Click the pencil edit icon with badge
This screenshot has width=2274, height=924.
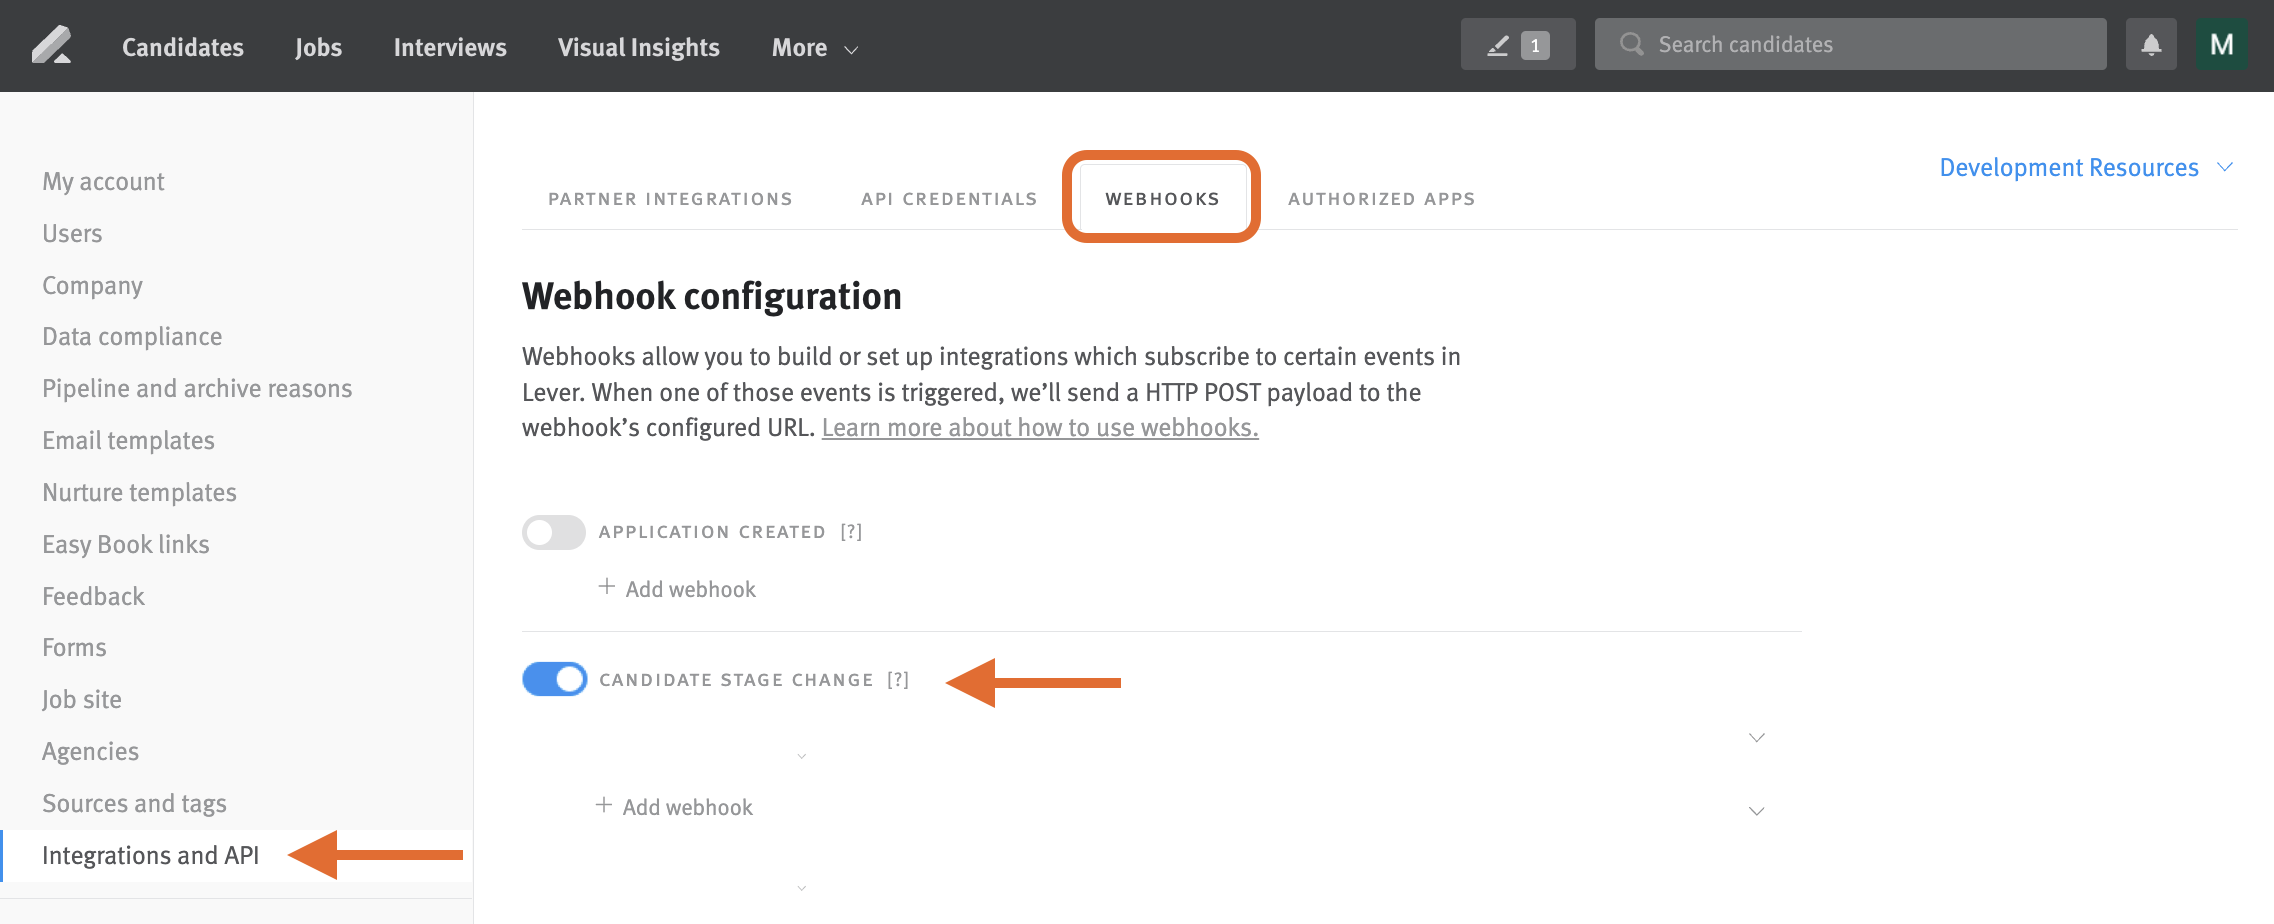[x=1517, y=44]
